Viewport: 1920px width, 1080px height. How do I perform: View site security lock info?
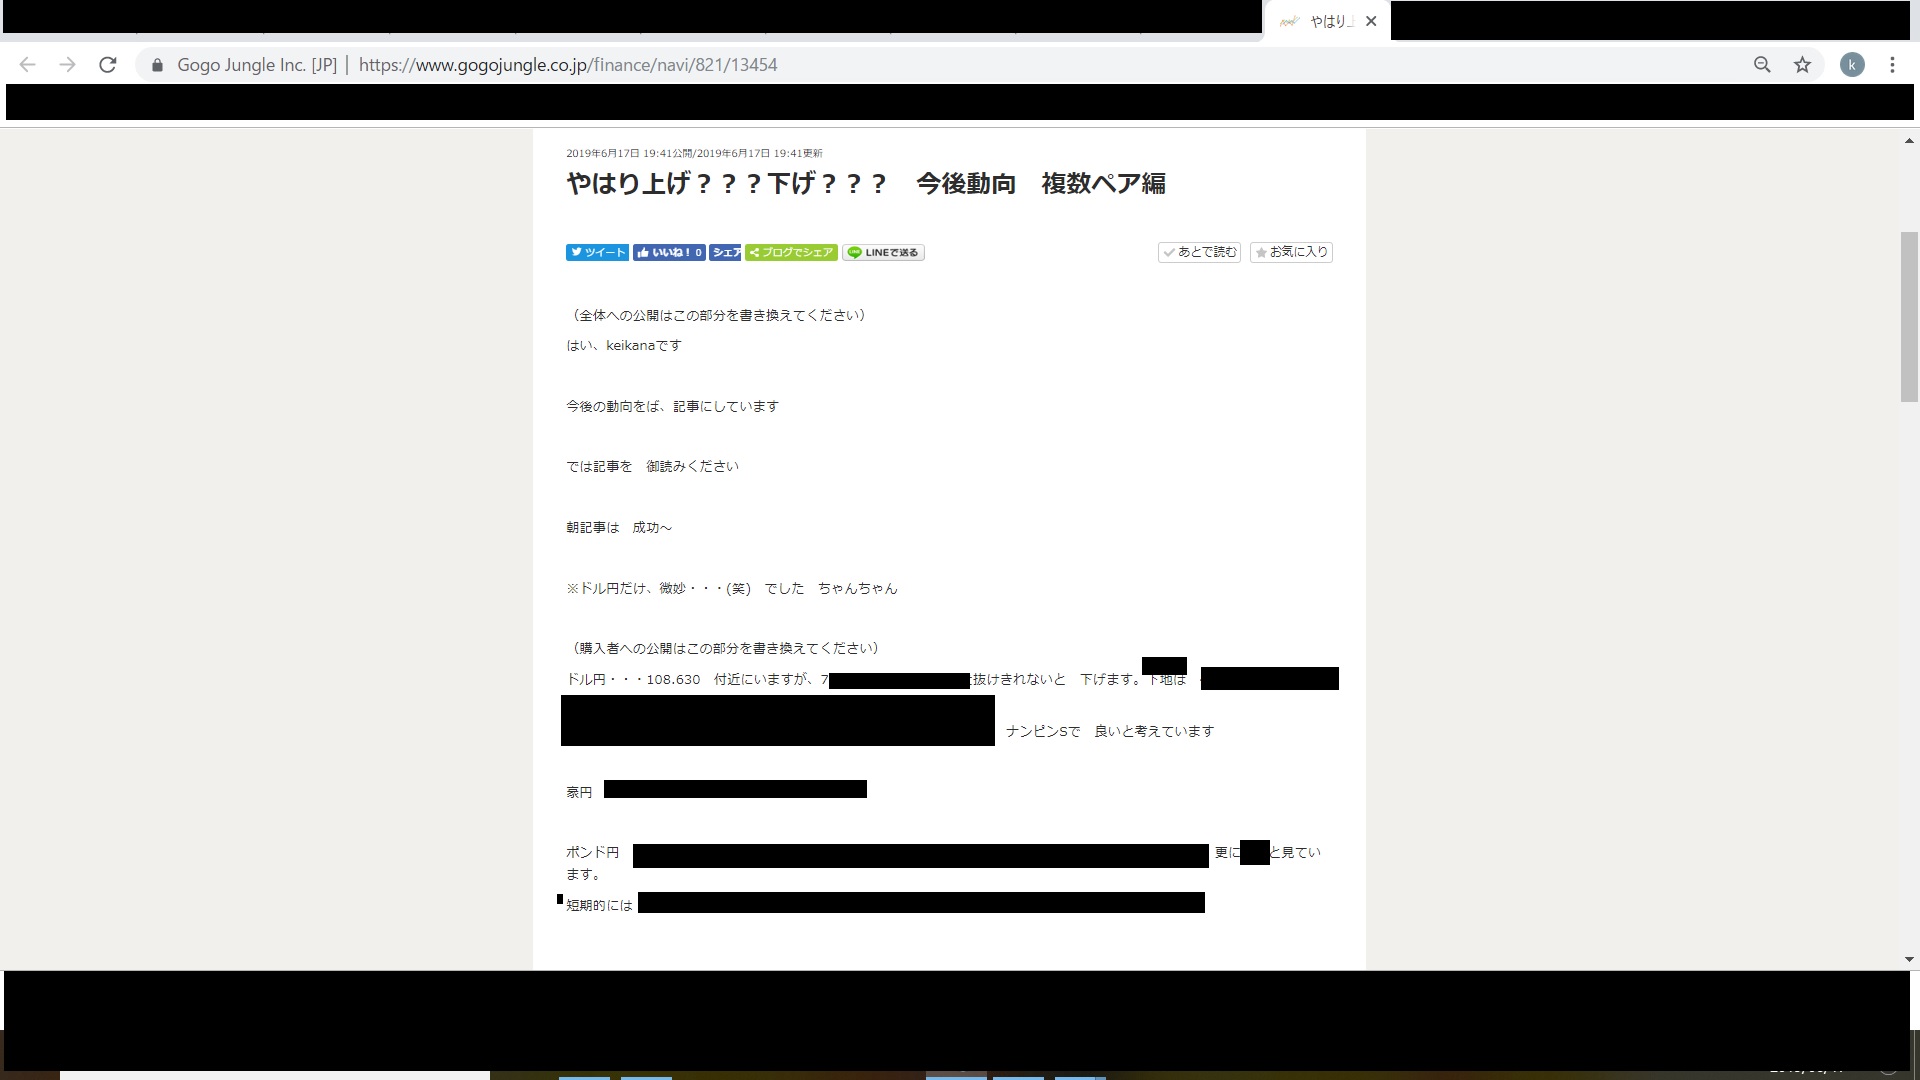pos(157,65)
